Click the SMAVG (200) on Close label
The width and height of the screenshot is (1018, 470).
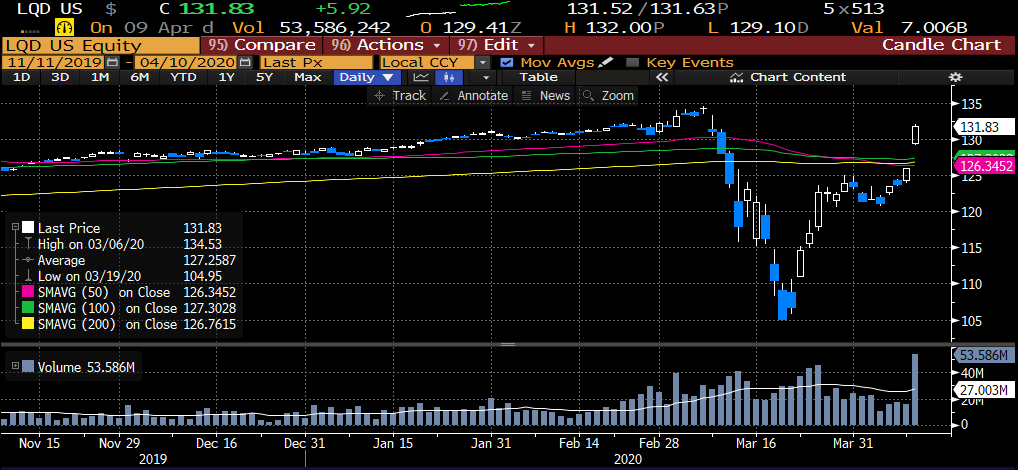107,324
